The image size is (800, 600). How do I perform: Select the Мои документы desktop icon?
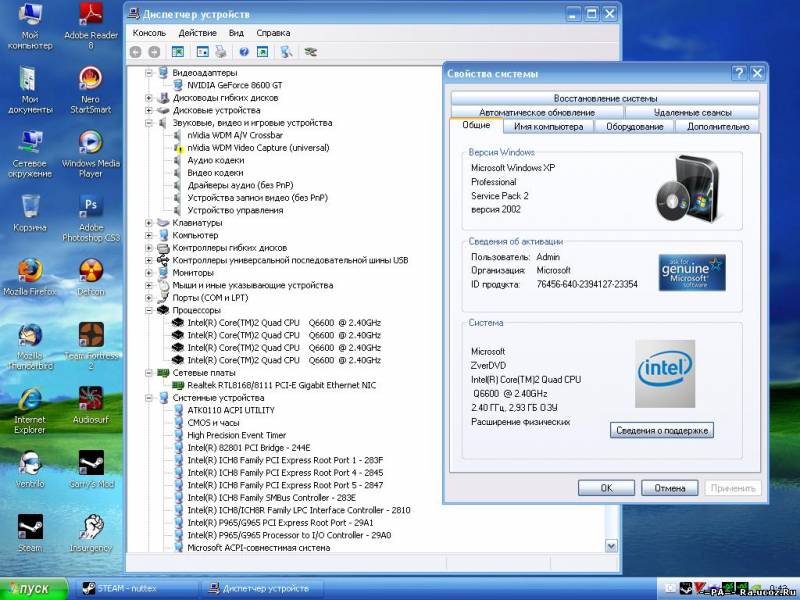click(30, 90)
